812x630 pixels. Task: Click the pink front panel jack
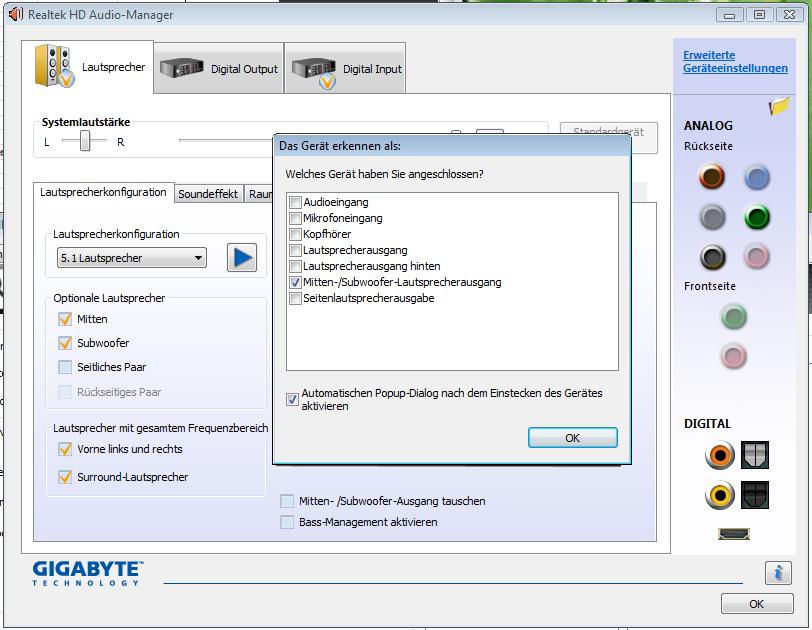pos(734,356)
